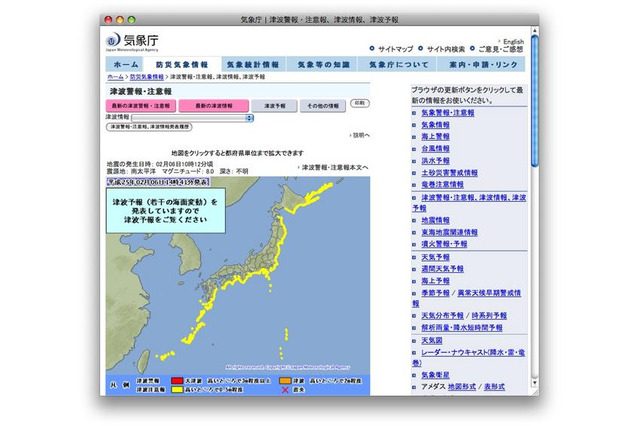Viewport: 640px width, 426px height.
Task: Open the 時系列予報 sidebar link
Action: click(x=489, y=315)
